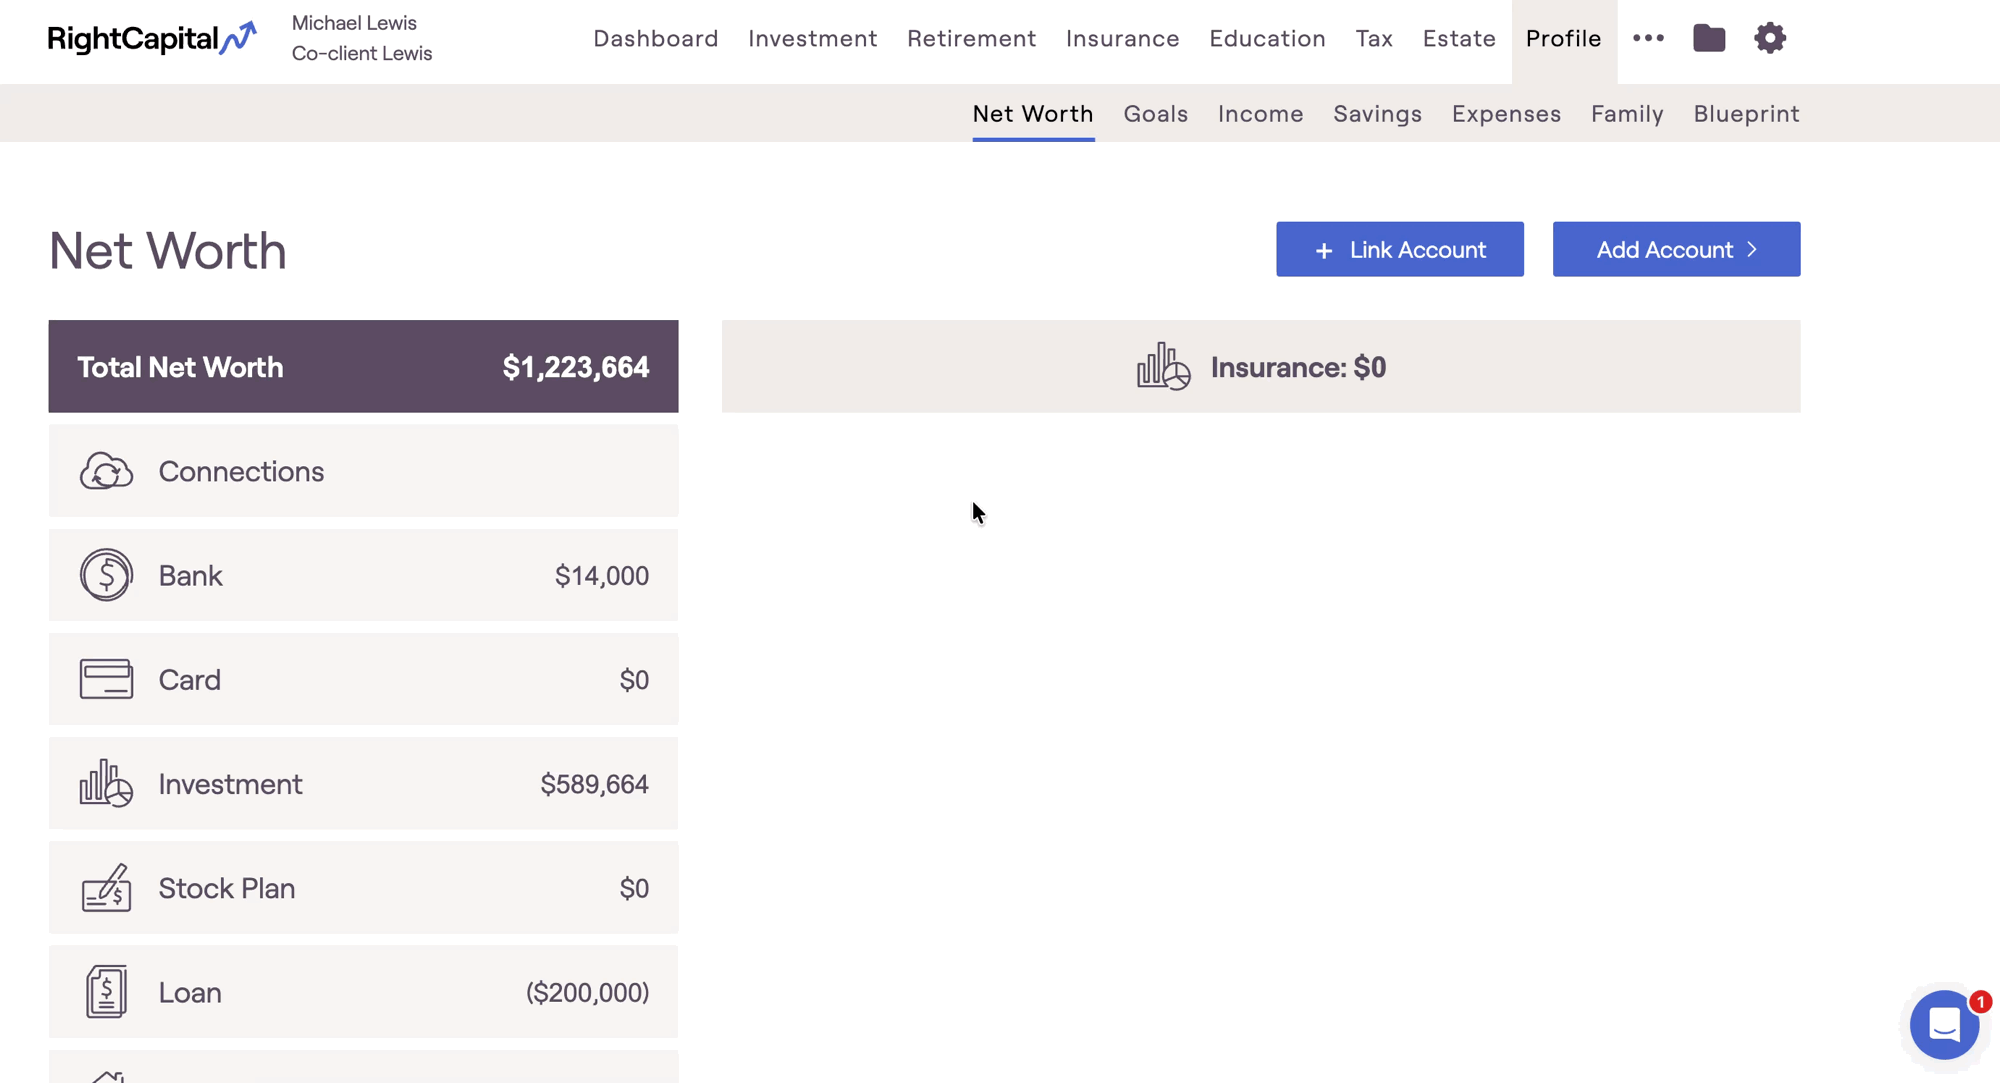Click the three-dots more menu
This screenshot has height=1083, width=2000.
pos(1648,38)
